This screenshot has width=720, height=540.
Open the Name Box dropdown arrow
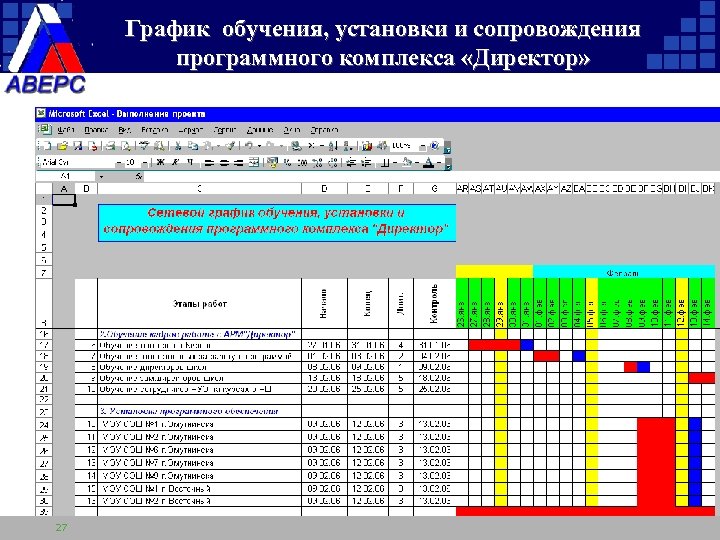point(101,177)
